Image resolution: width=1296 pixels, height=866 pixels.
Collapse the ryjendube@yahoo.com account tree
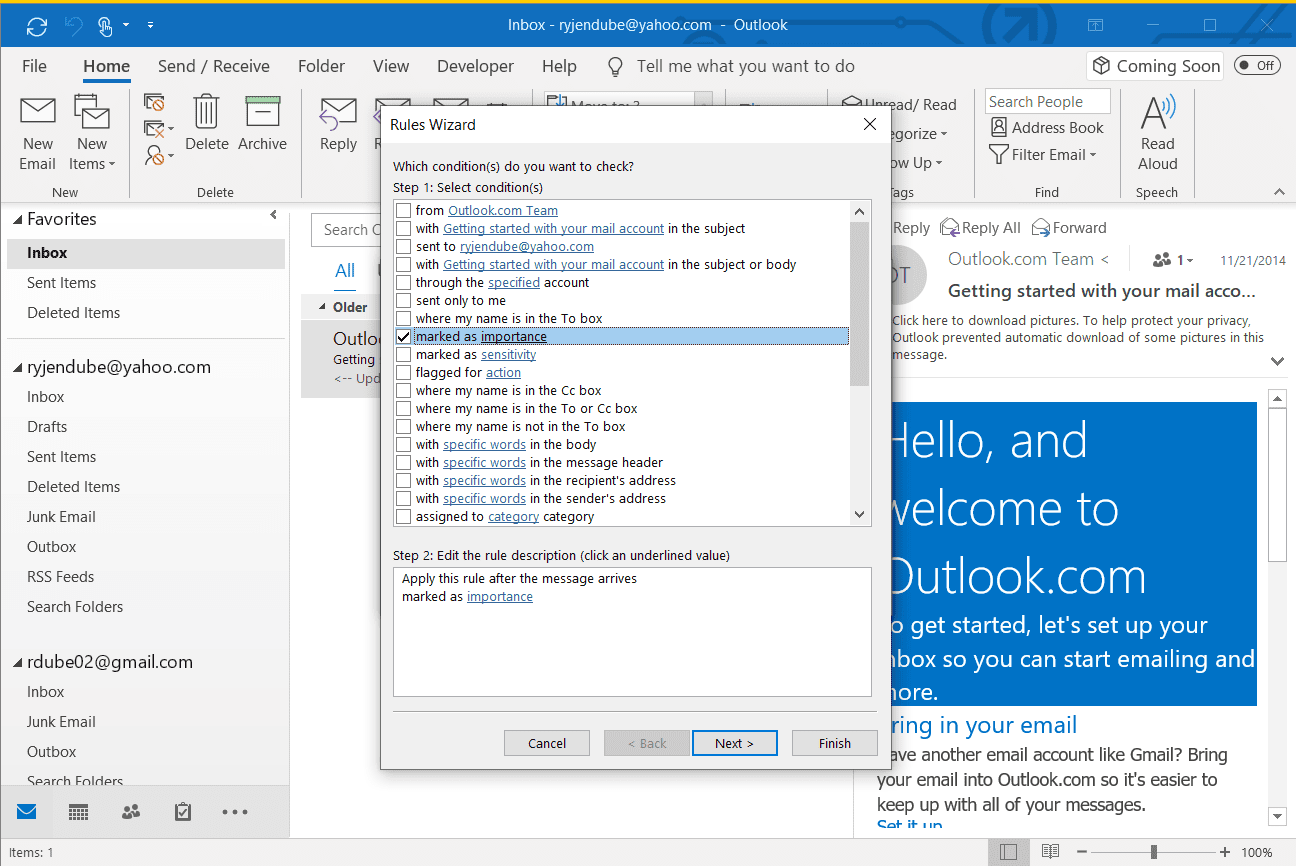tap(17, 368)
